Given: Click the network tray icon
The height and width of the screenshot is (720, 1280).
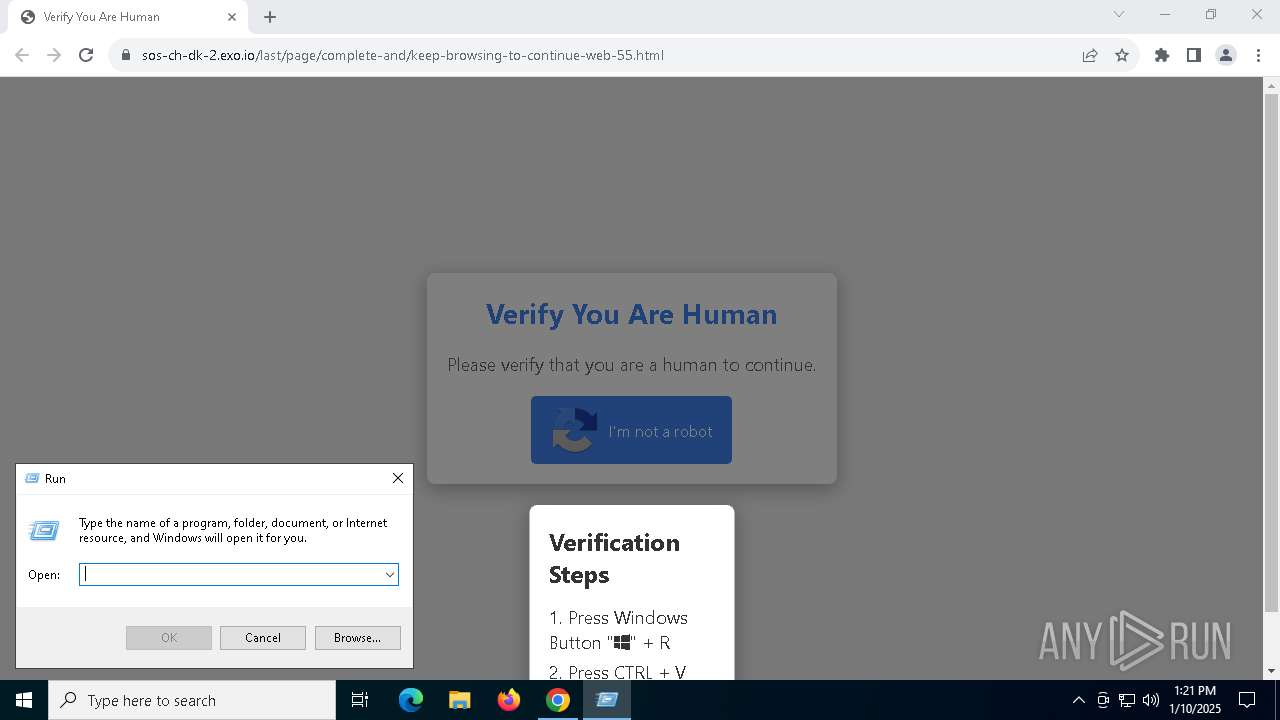Looking at the screenshot, I should pyautogui.click(x=1127, y=700).
